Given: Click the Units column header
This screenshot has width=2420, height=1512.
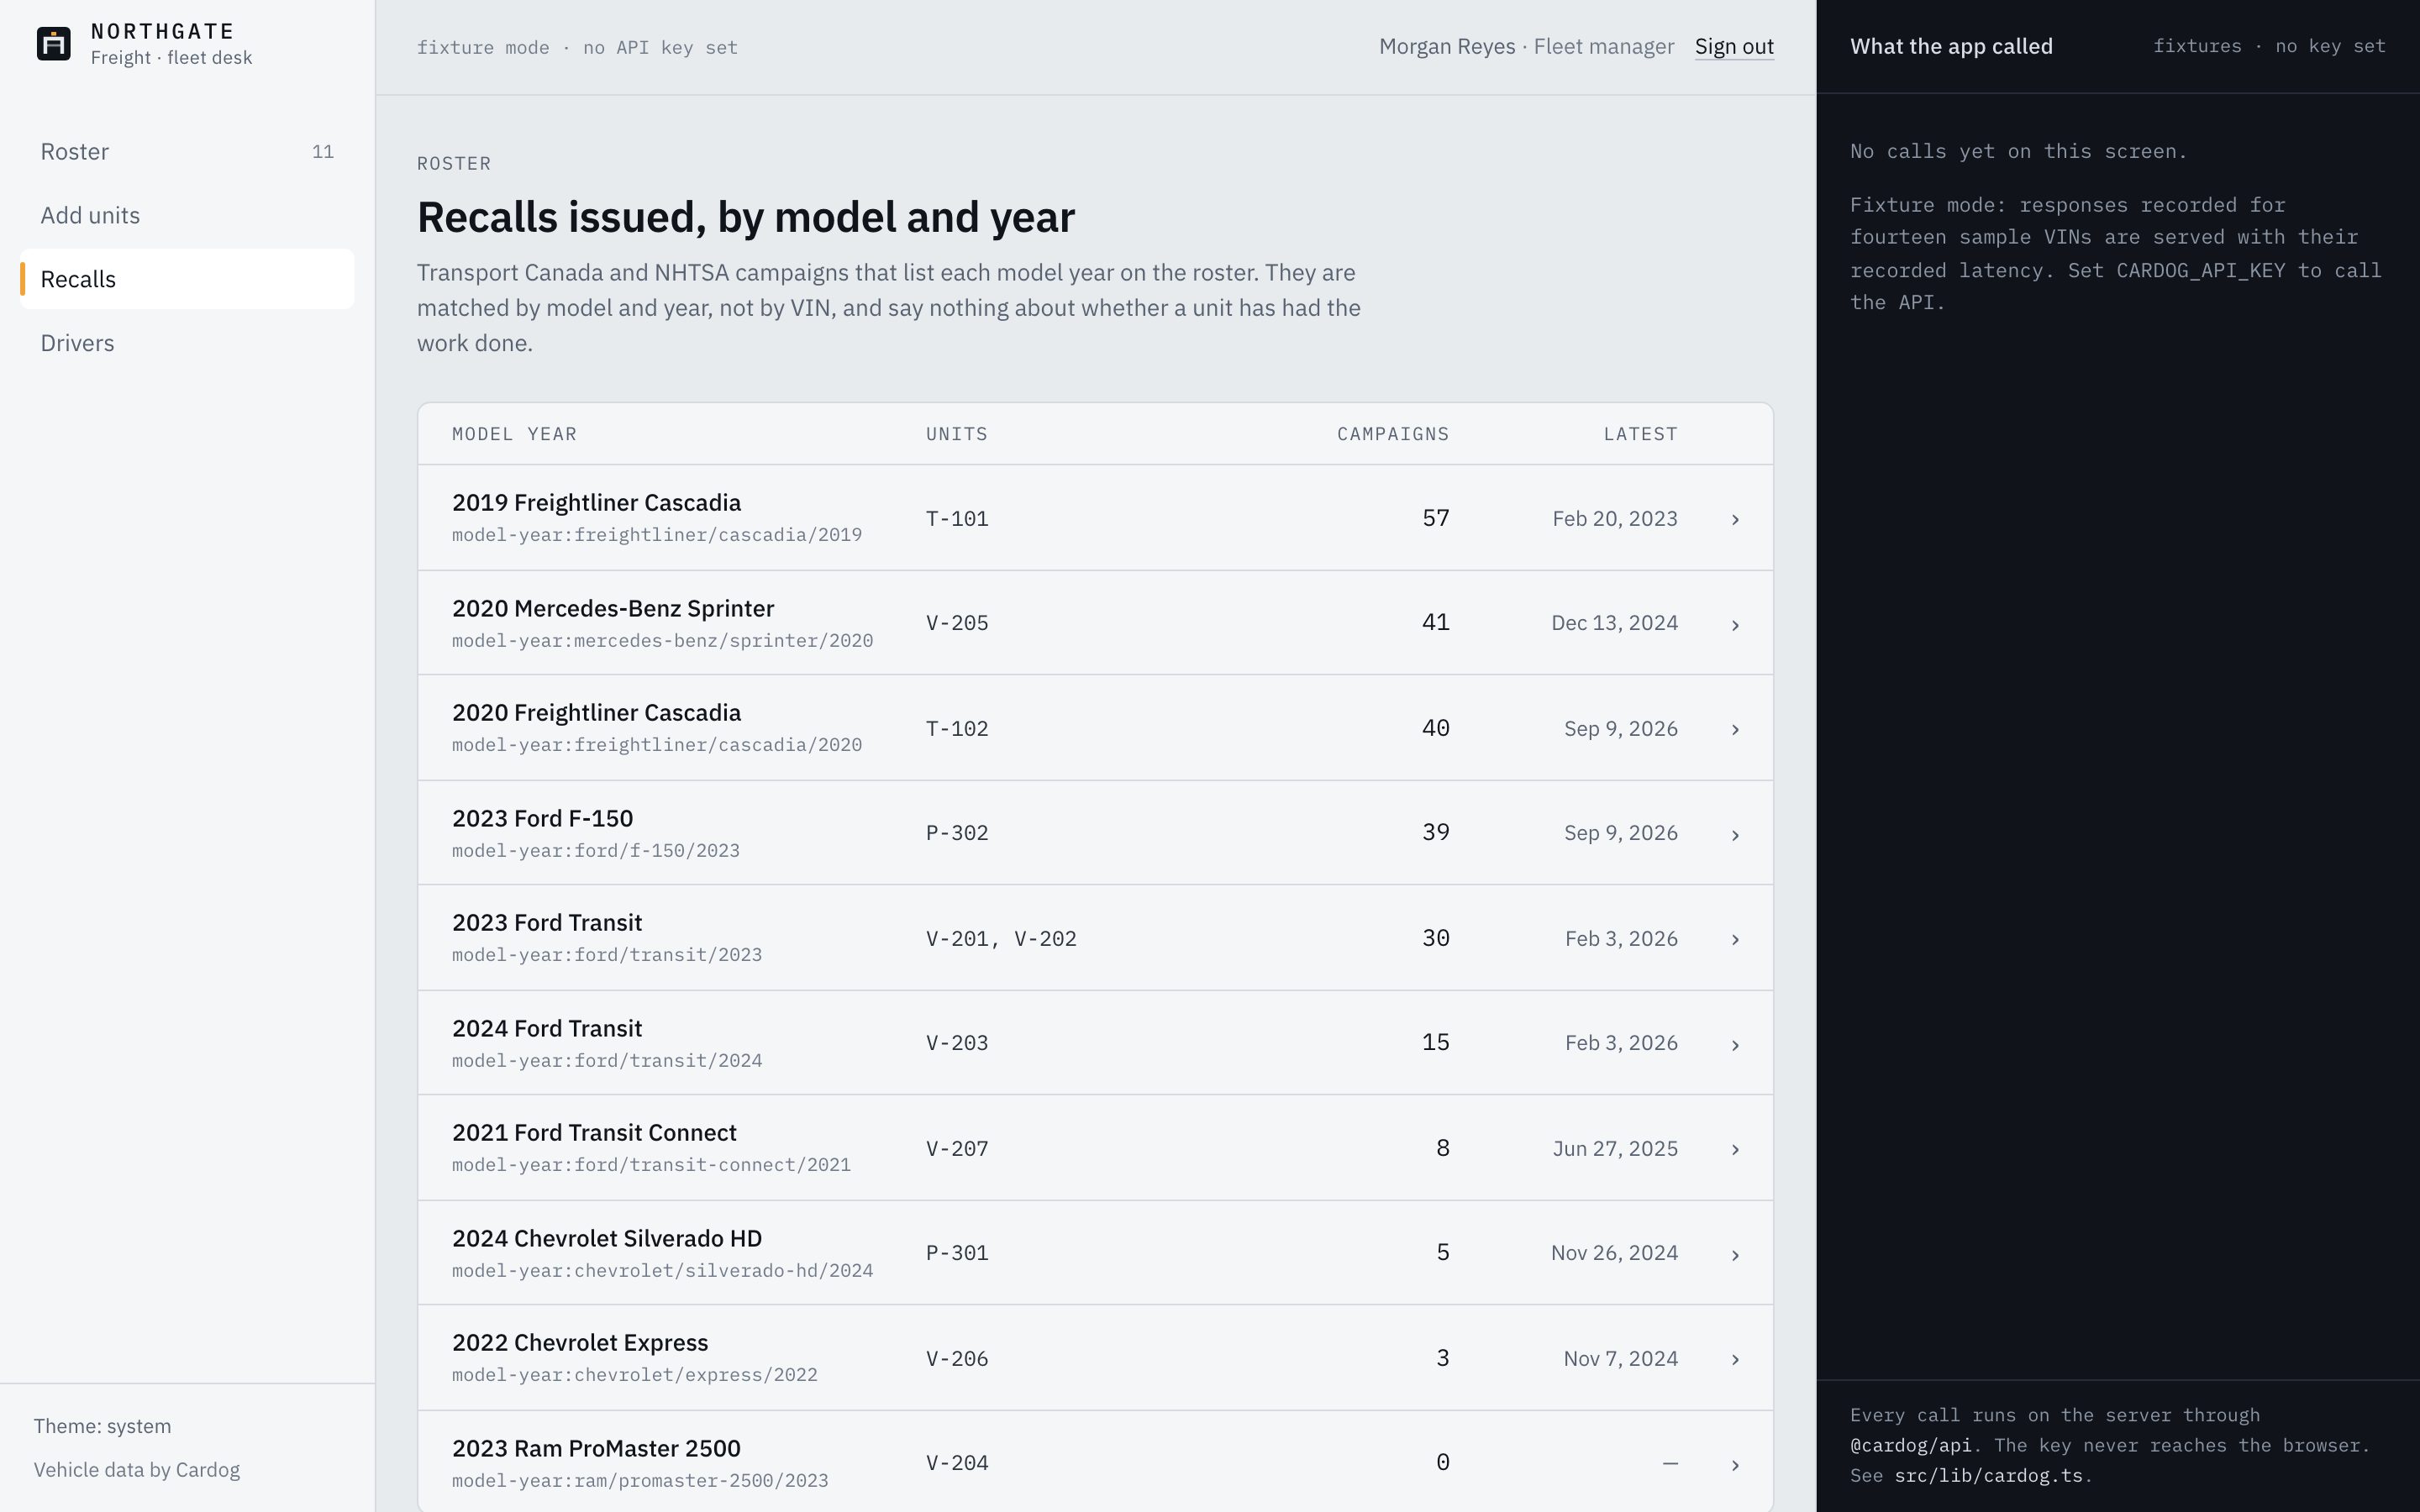Looking at the screenshot, I should click(x=957, y=434).
